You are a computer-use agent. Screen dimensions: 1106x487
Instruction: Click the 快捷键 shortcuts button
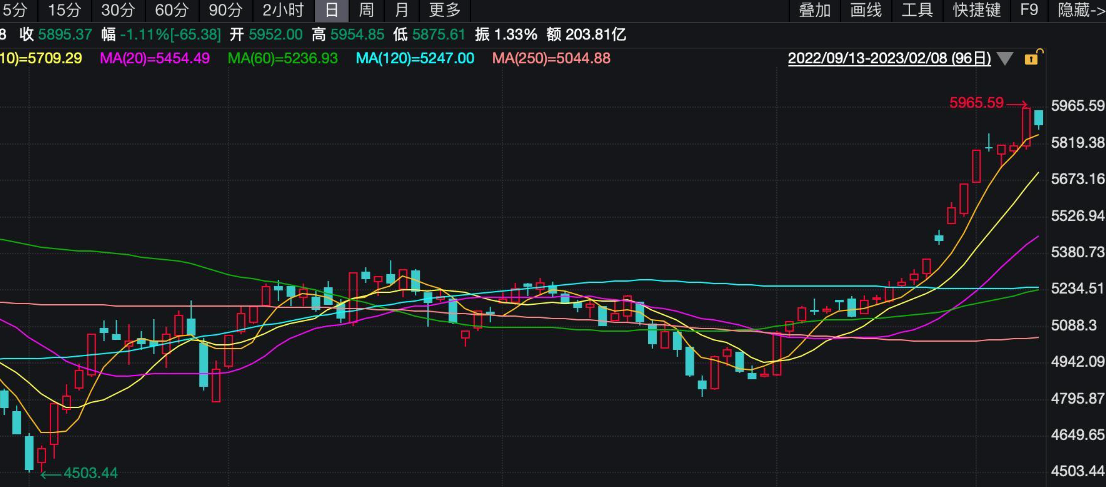pyautogui.click(x=977, y=10)
